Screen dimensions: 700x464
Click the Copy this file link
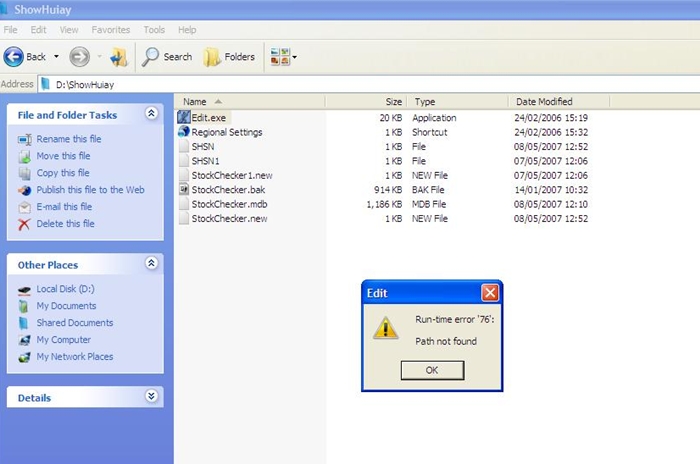coord(63,173)
